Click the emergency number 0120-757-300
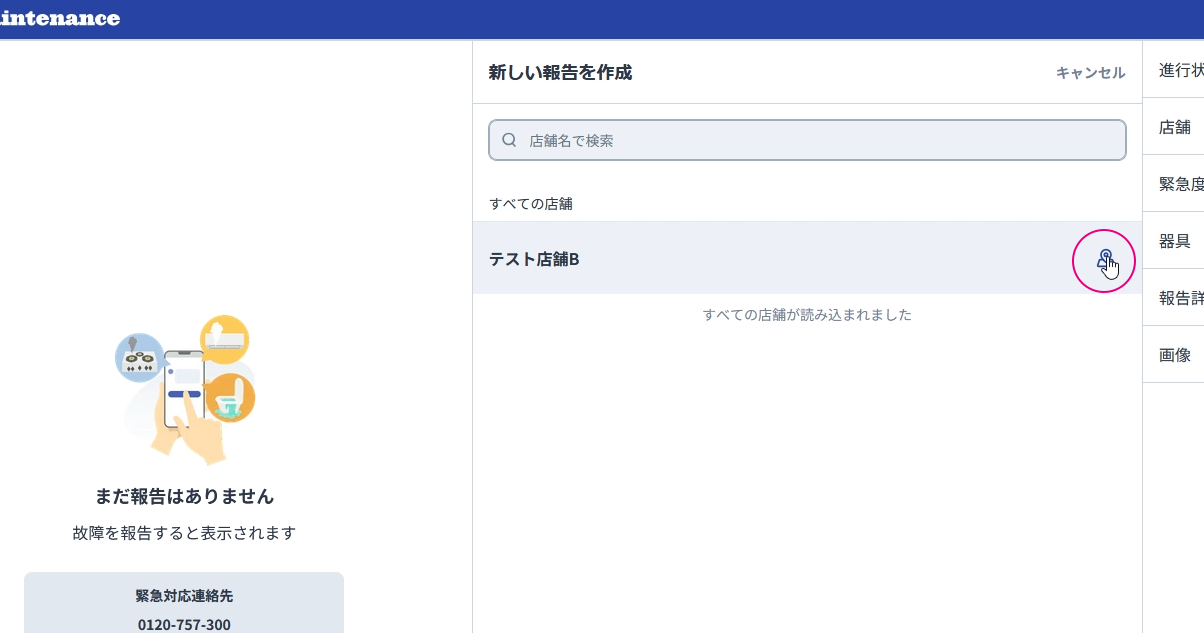Screen dimensions: 1204x633 [x=184, y=625]
